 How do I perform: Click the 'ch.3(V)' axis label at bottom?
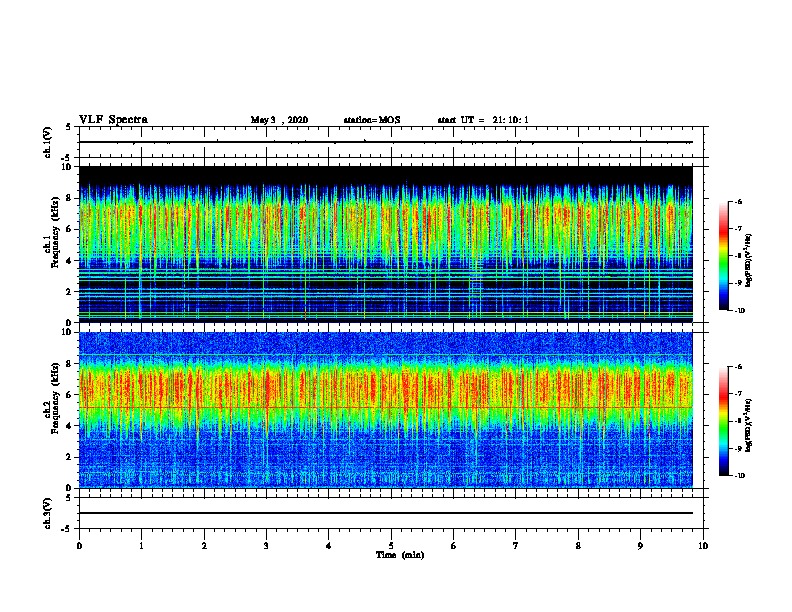pyautogui.click(x=48, y=513)
